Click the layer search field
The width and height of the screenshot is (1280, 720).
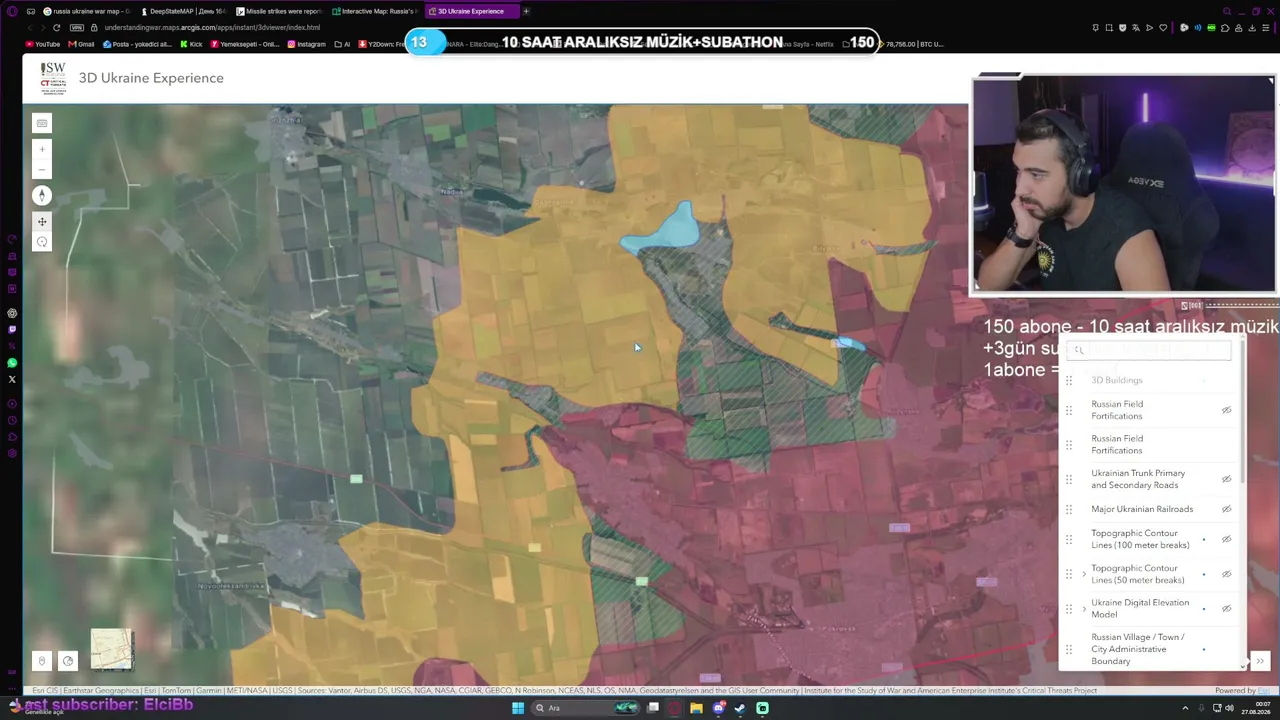pyautogui.click(x=1150, y=350)
